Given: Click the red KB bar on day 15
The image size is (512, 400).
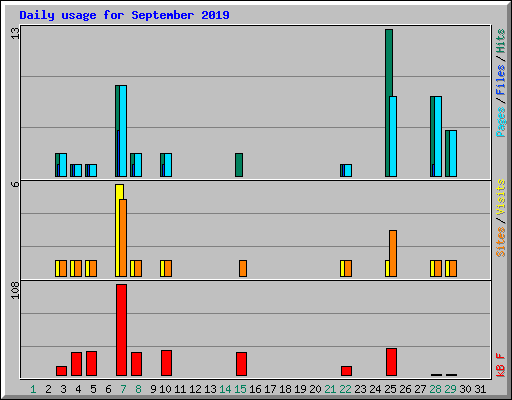Looking at the screenshot, I should (x=241, y=364).
